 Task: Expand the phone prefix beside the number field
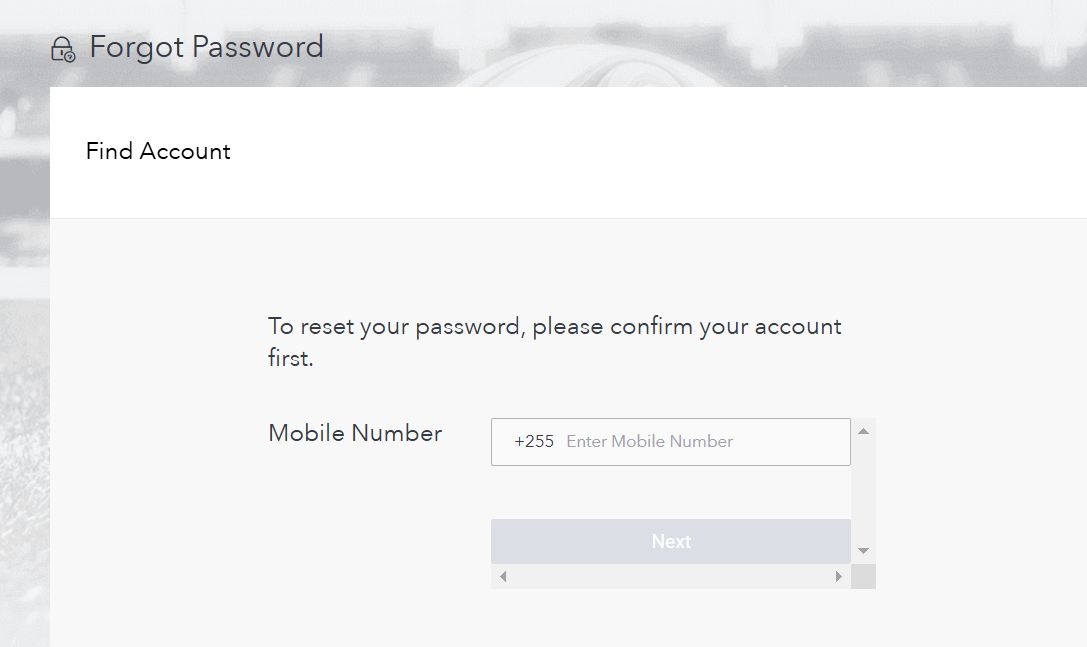pyautogui.click(x=534, y=441)
